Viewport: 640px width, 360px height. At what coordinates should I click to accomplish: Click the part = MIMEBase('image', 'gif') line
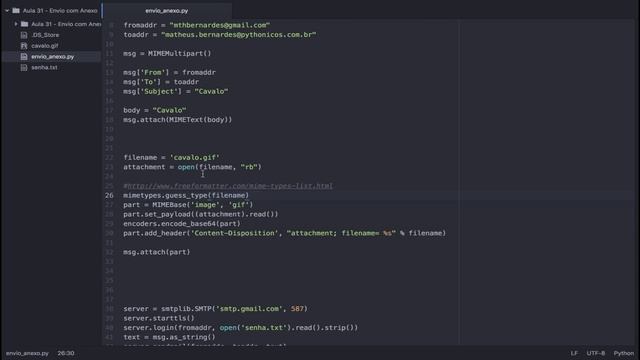pos(188,205)
